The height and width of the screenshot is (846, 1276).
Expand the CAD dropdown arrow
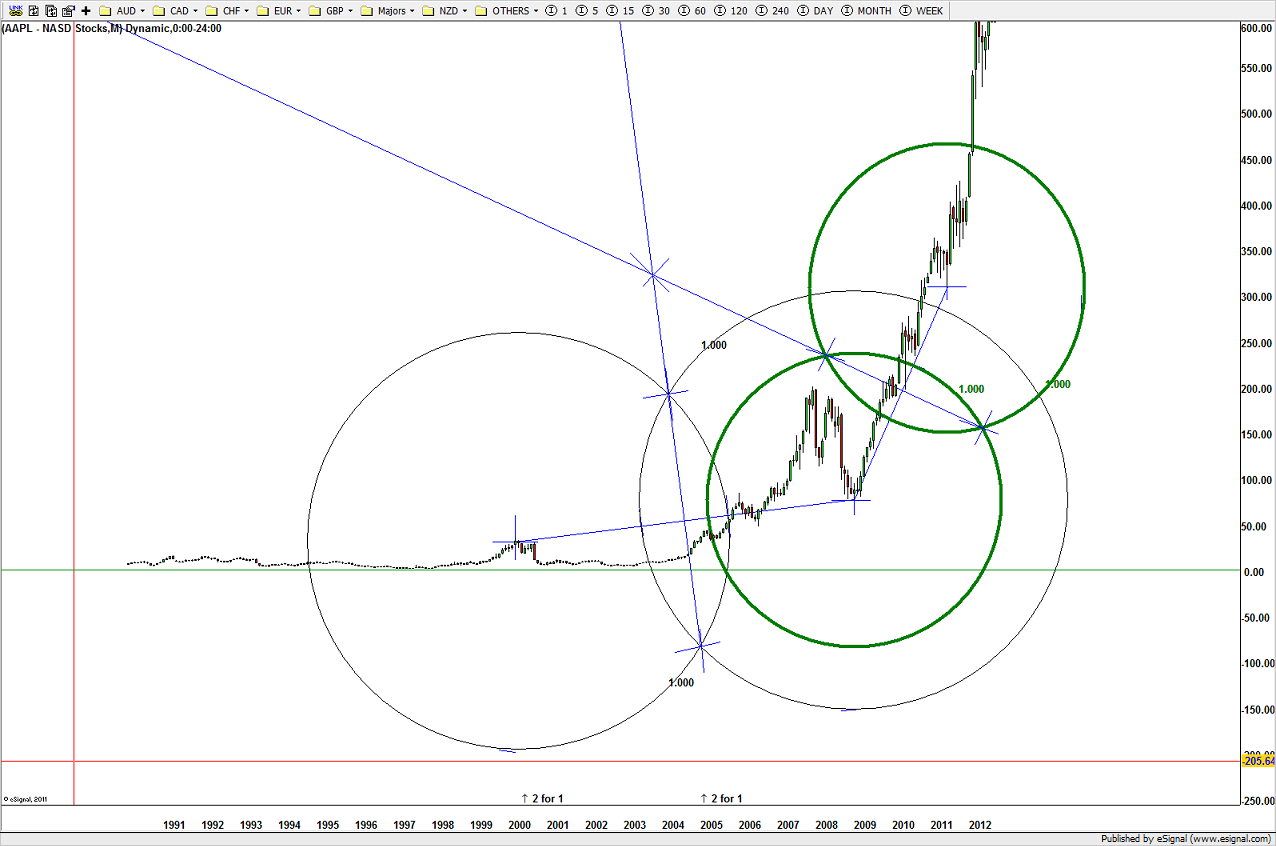tap(194, 10)
